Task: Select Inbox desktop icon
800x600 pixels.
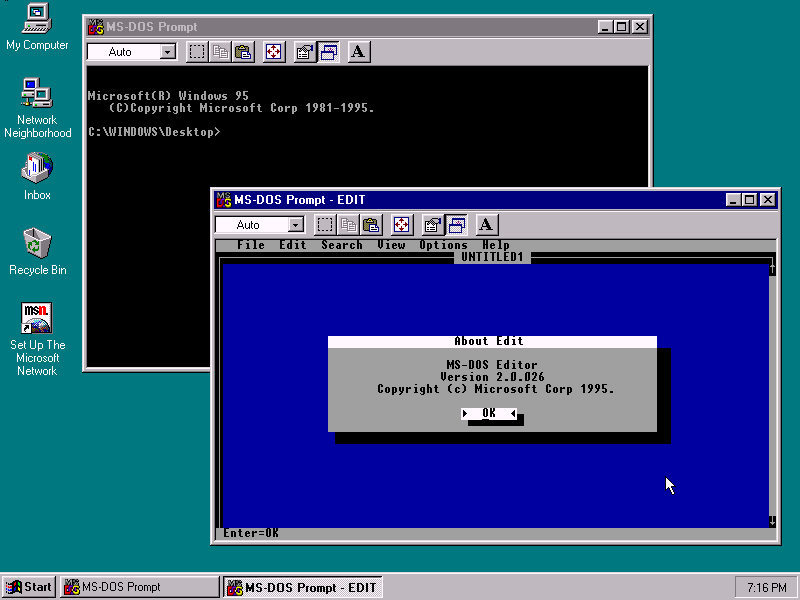Action: pos(37,177)
